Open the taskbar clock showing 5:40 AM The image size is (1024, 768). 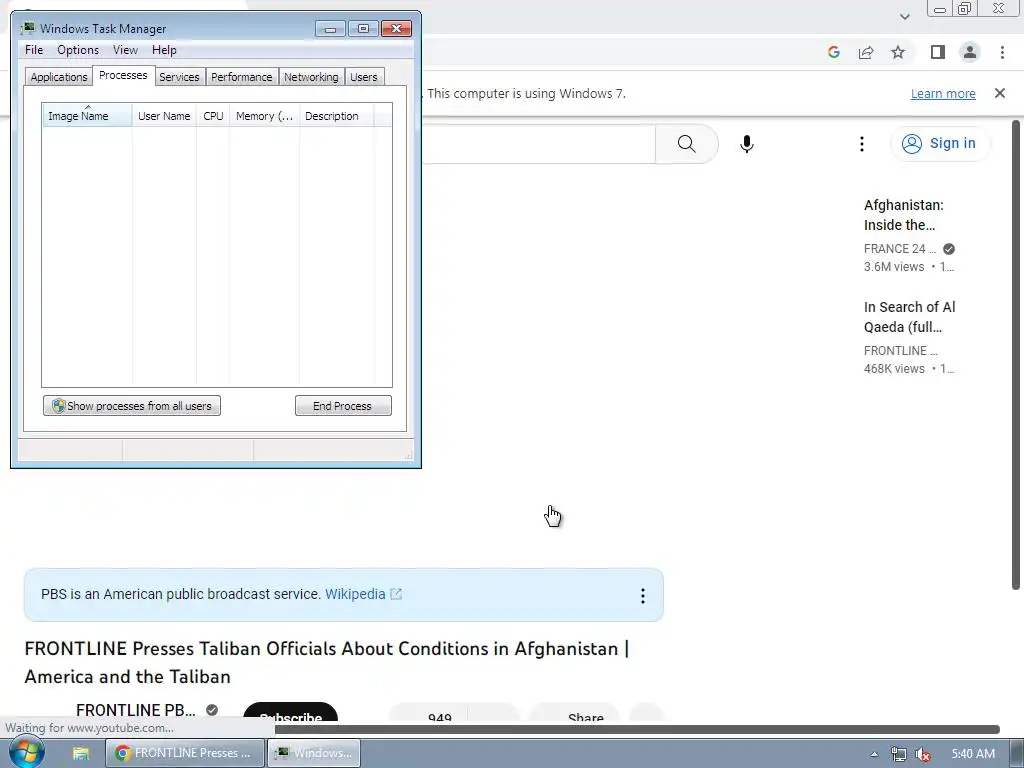pyautogui.click(x=973, y=754)
